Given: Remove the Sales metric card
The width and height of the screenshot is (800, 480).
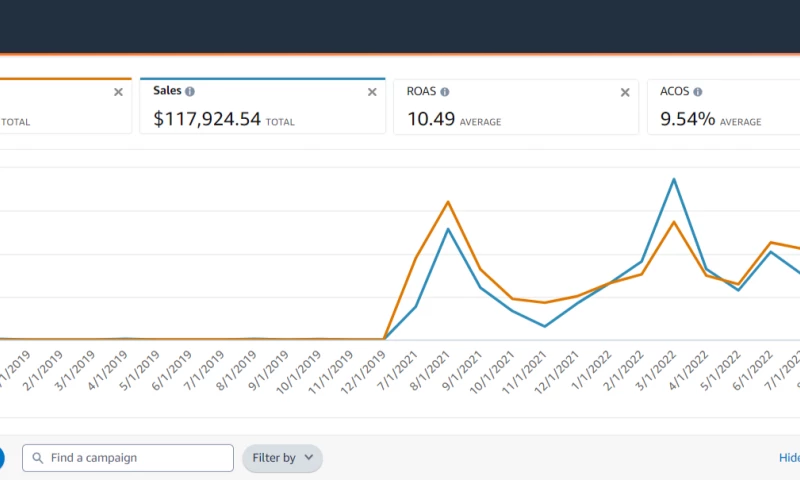Looking at the screenshot, I should click(372, 92).
